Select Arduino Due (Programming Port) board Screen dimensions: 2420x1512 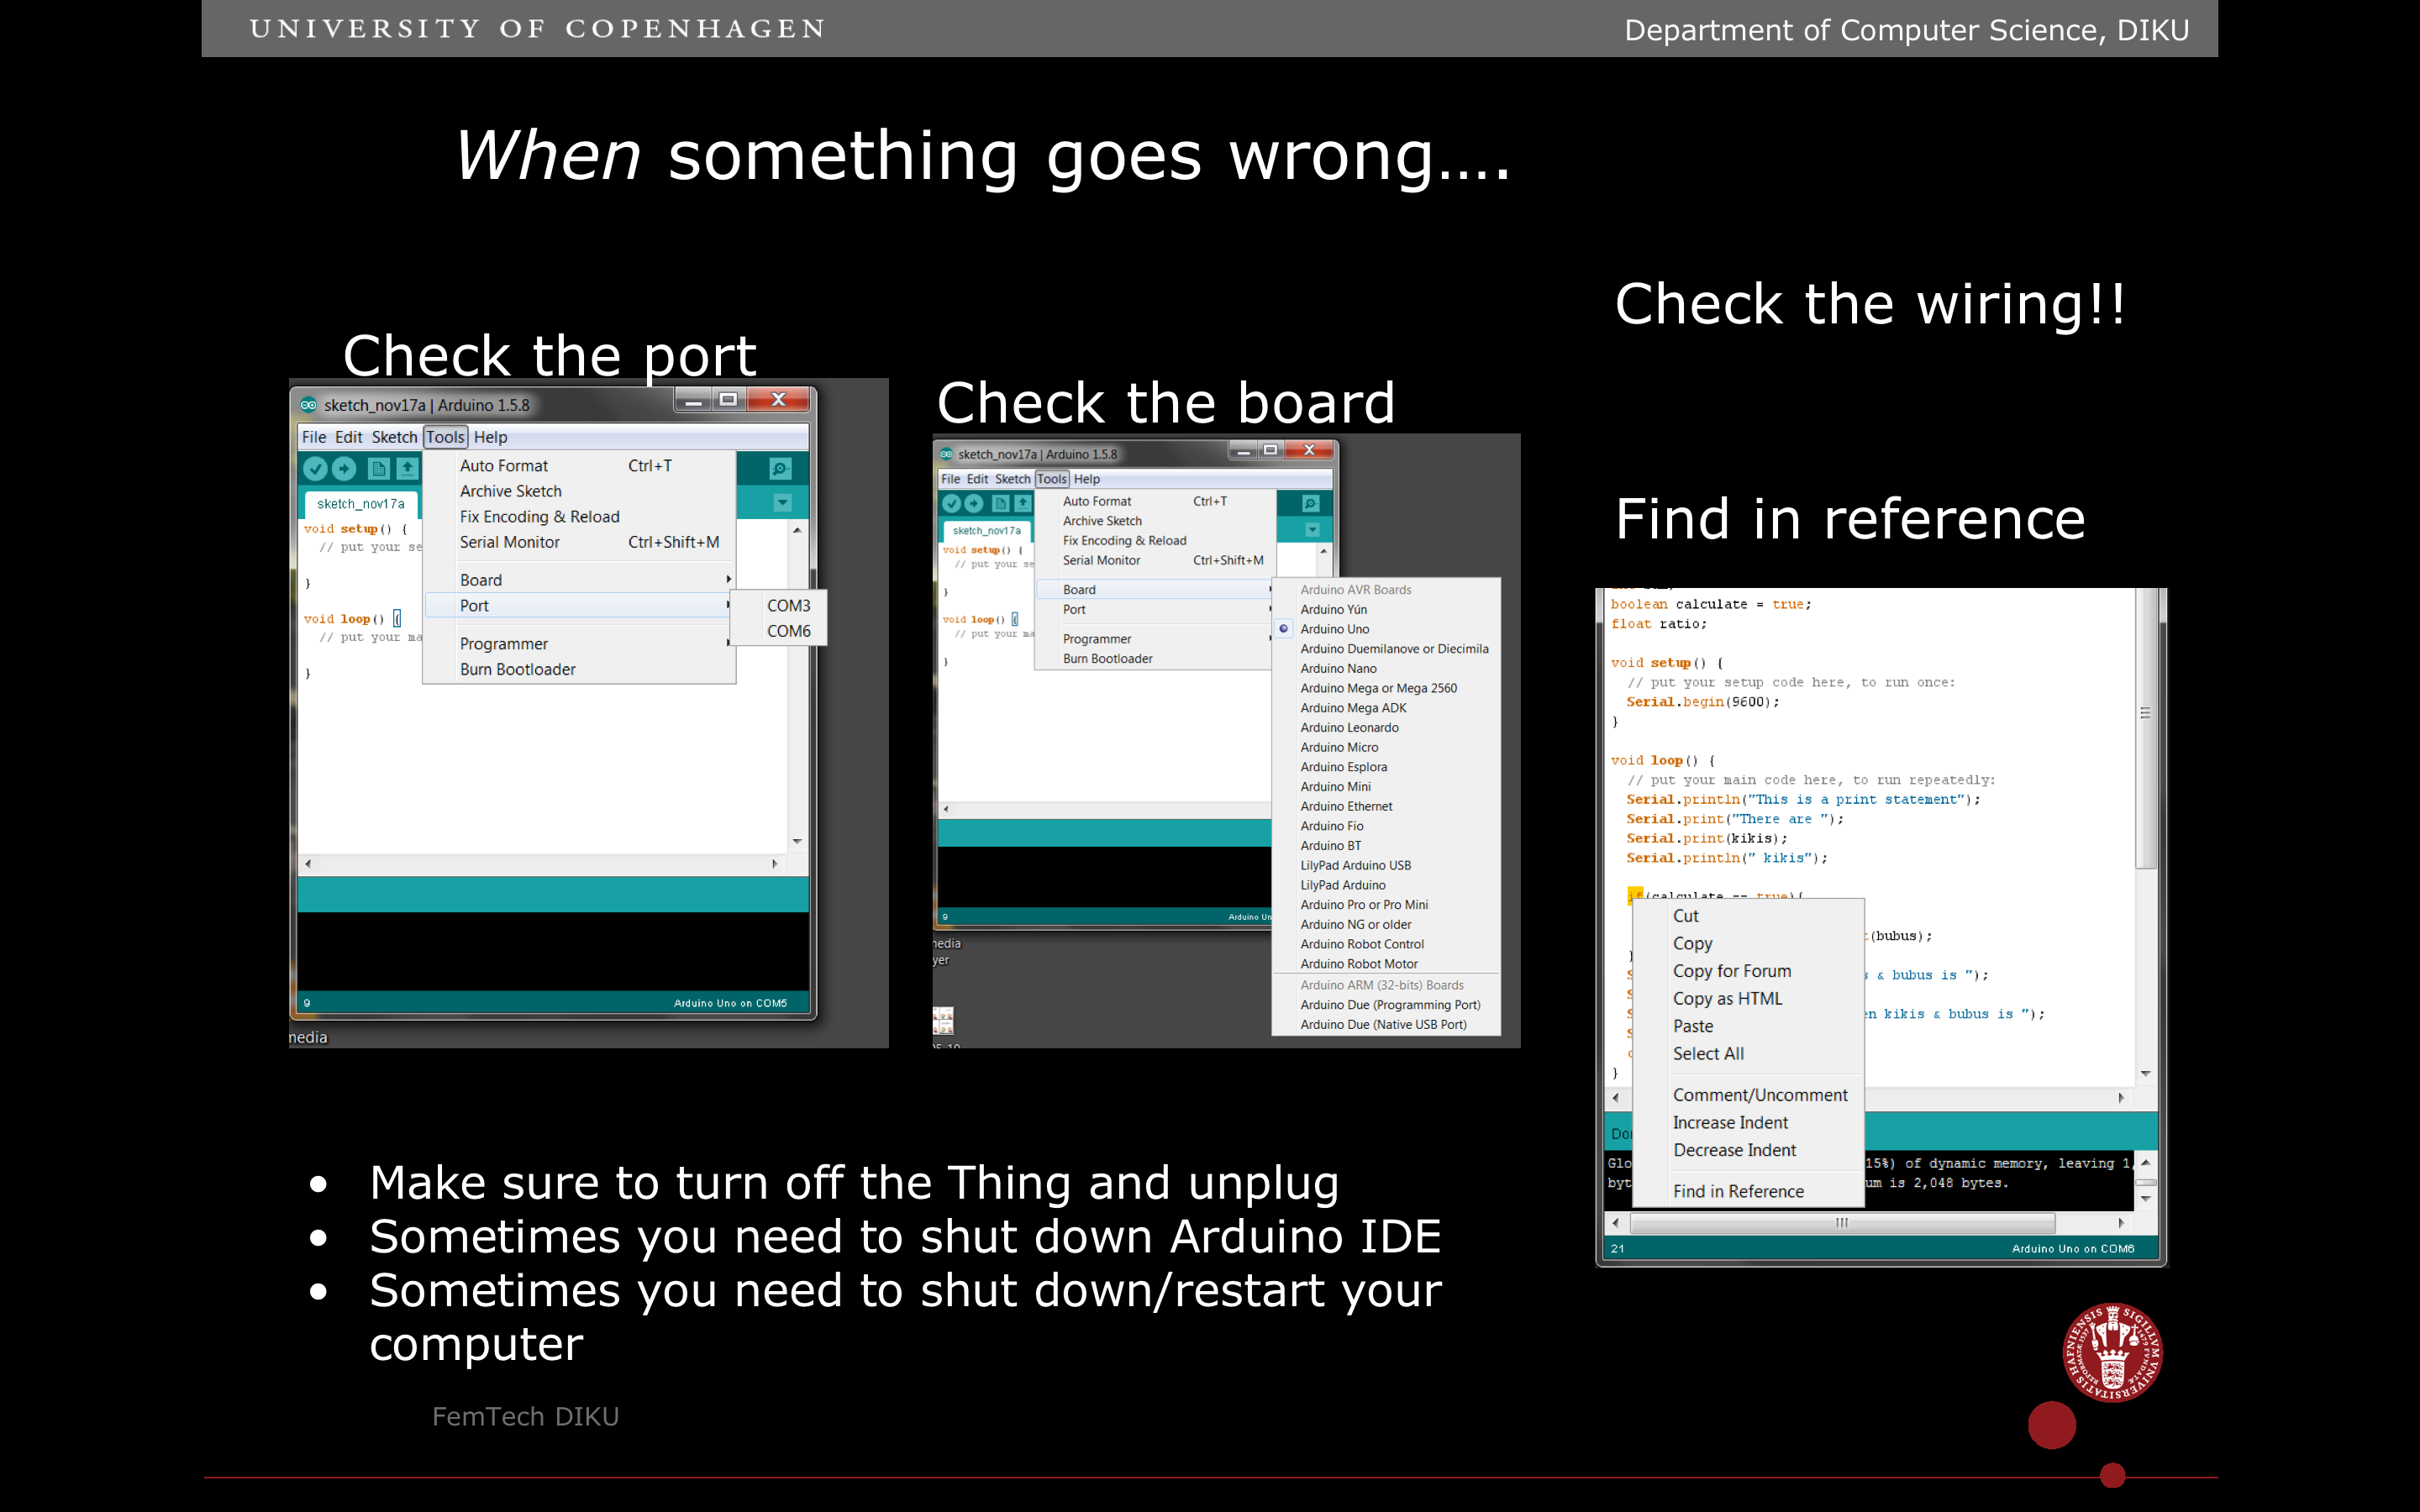(x=1386, y=1005)
